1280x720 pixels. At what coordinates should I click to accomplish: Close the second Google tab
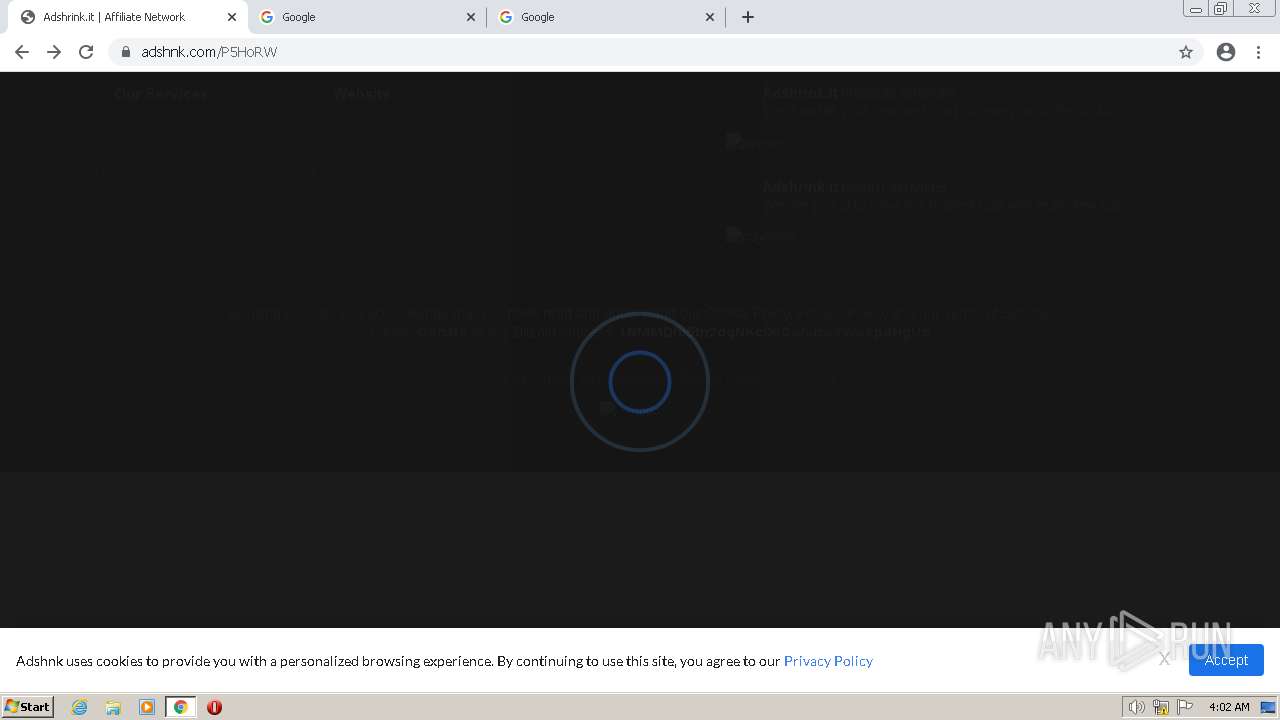click(710, 17)
